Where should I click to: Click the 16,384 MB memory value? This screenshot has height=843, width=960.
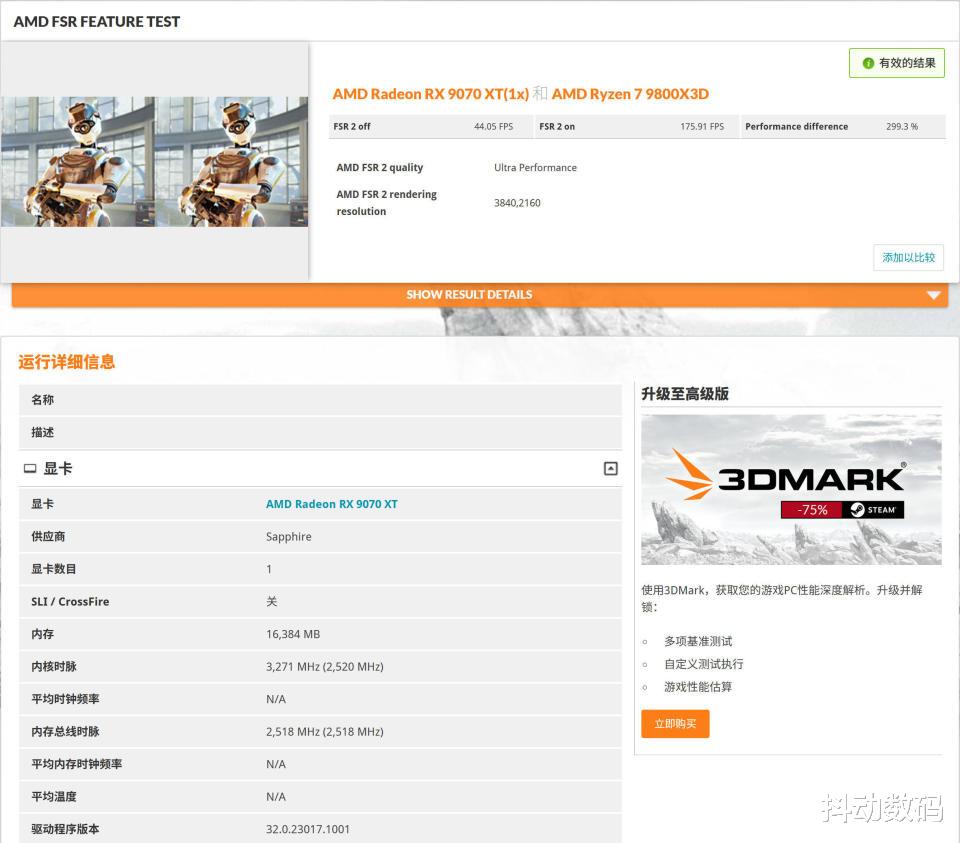(x=293, y=634)
